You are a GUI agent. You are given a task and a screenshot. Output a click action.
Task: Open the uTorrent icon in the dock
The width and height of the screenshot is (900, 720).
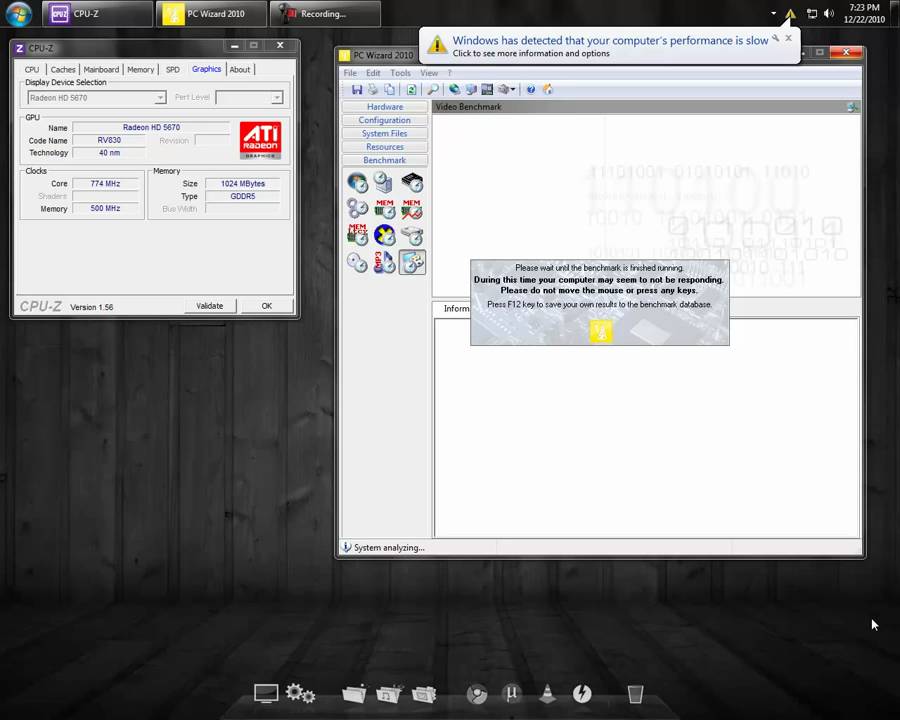(x=511, y=694)
